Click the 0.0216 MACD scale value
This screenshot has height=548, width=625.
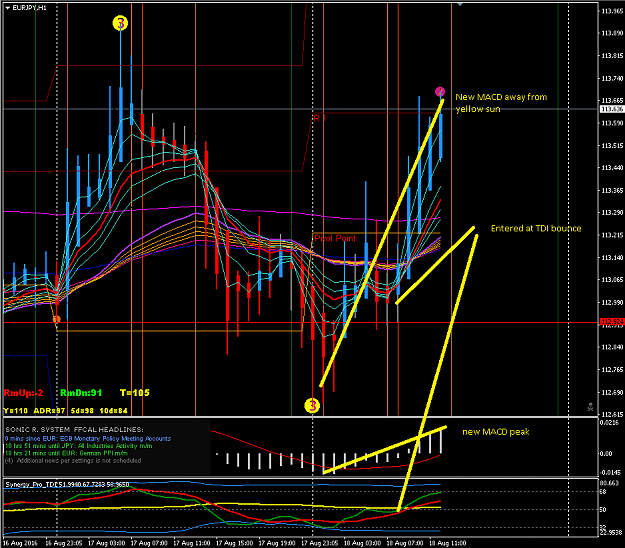coord(609,422)
